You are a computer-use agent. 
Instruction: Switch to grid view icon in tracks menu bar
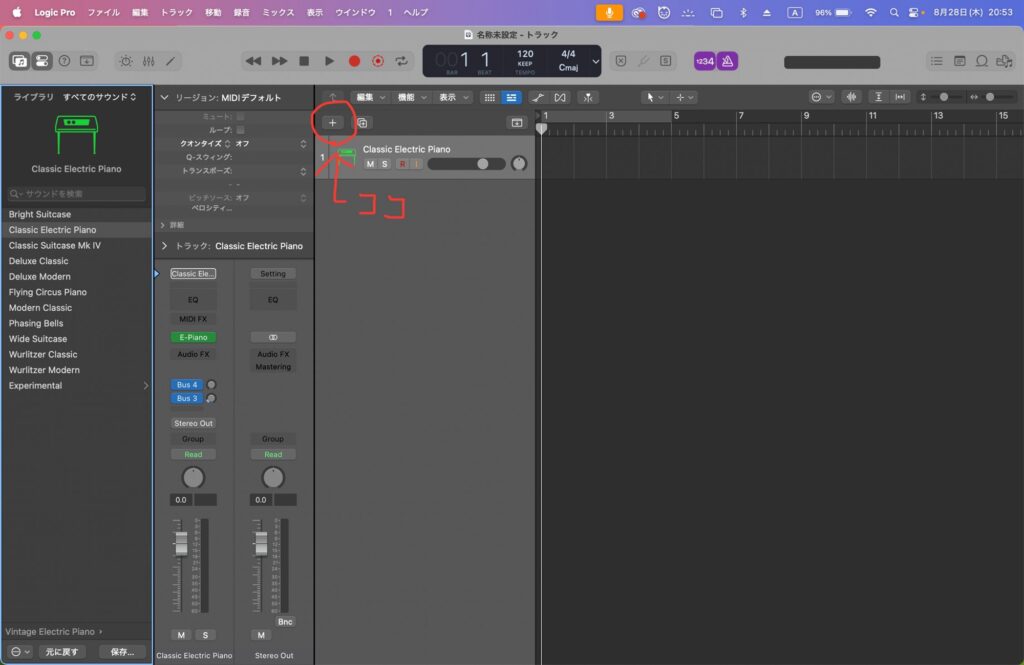[489, 97]
